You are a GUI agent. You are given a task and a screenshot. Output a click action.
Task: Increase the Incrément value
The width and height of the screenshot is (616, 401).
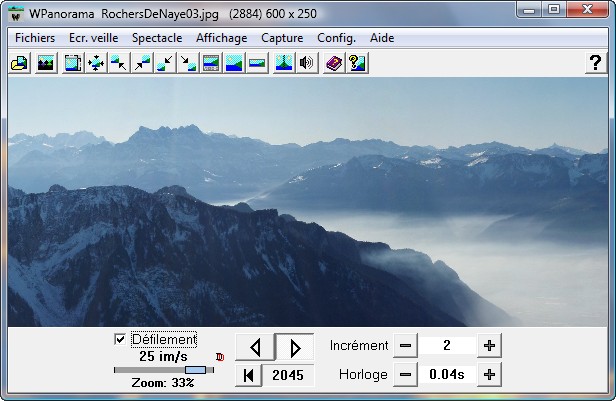489,346
